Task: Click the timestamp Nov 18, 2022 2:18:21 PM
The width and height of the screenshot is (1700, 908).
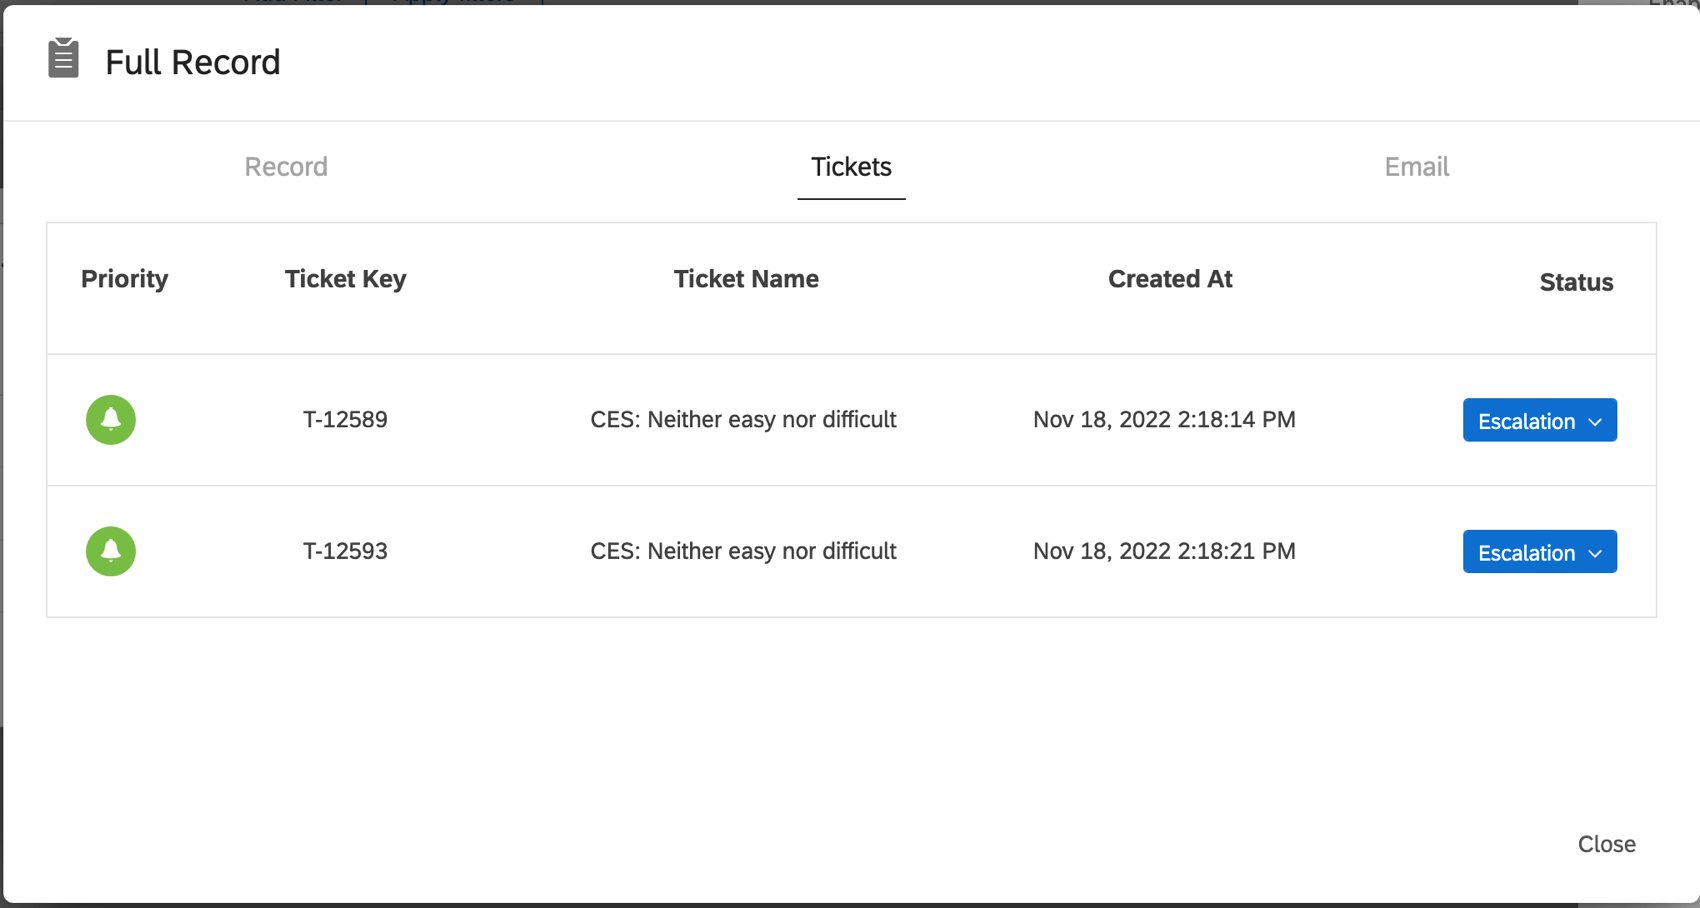Action: tap(1164, 551)
